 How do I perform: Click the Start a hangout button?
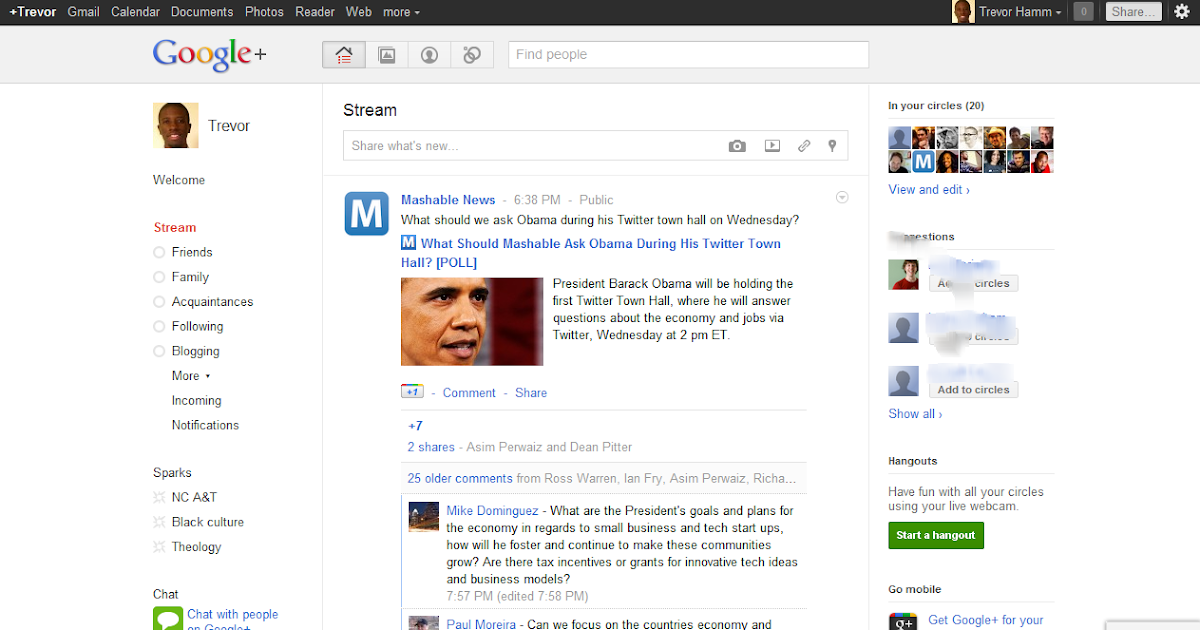pyautogui.click(x=935, y=535)
